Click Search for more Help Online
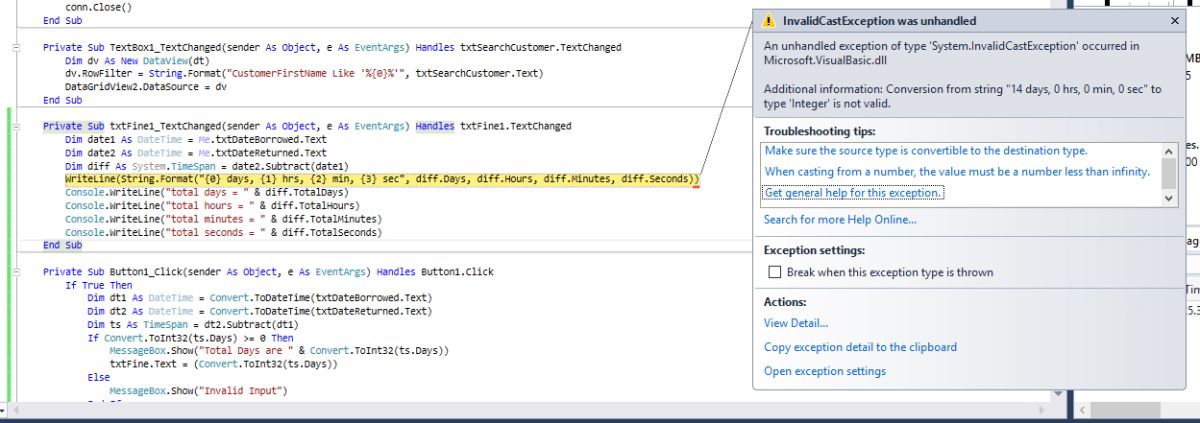Screen dimensions: 1200x423 (x=840, y=219)
